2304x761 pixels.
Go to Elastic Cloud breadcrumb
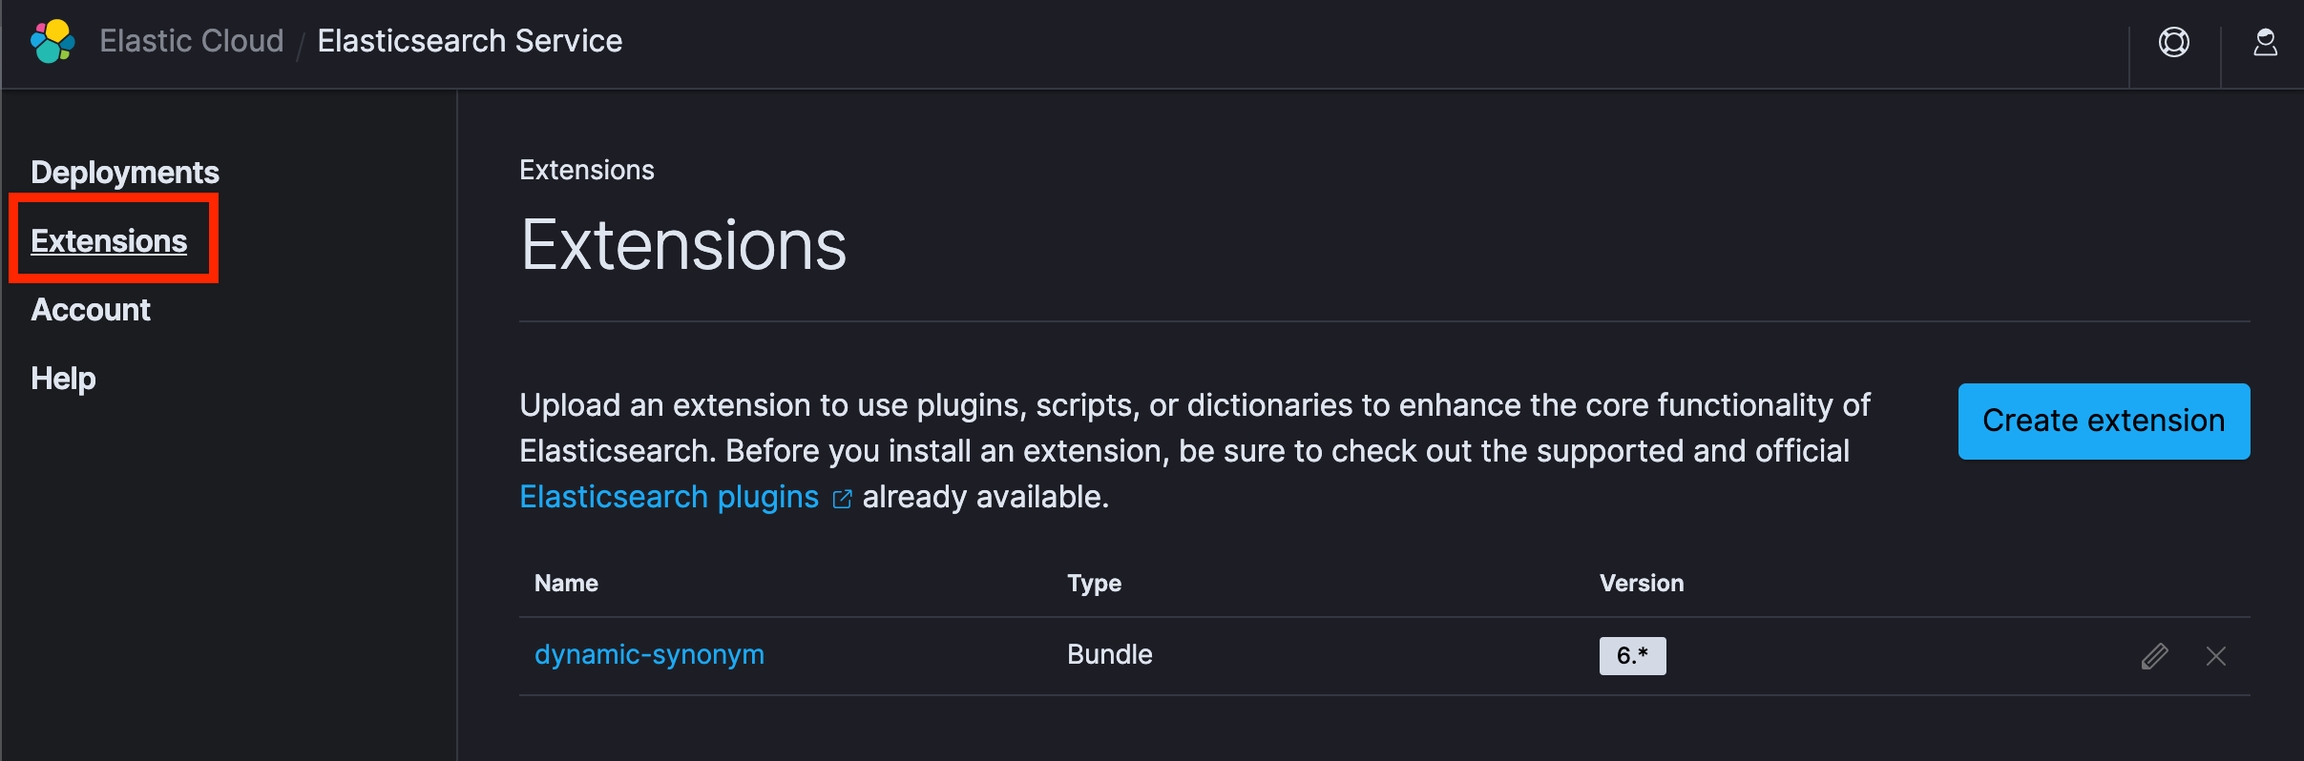point(191,41)
